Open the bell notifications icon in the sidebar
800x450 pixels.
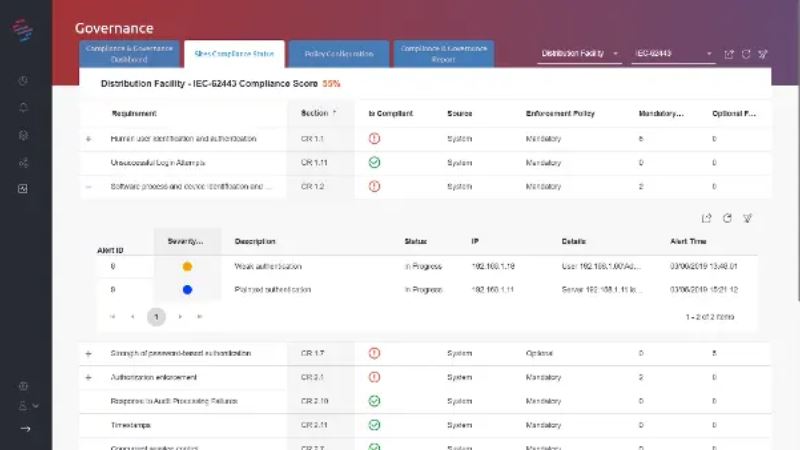point(24,108)
